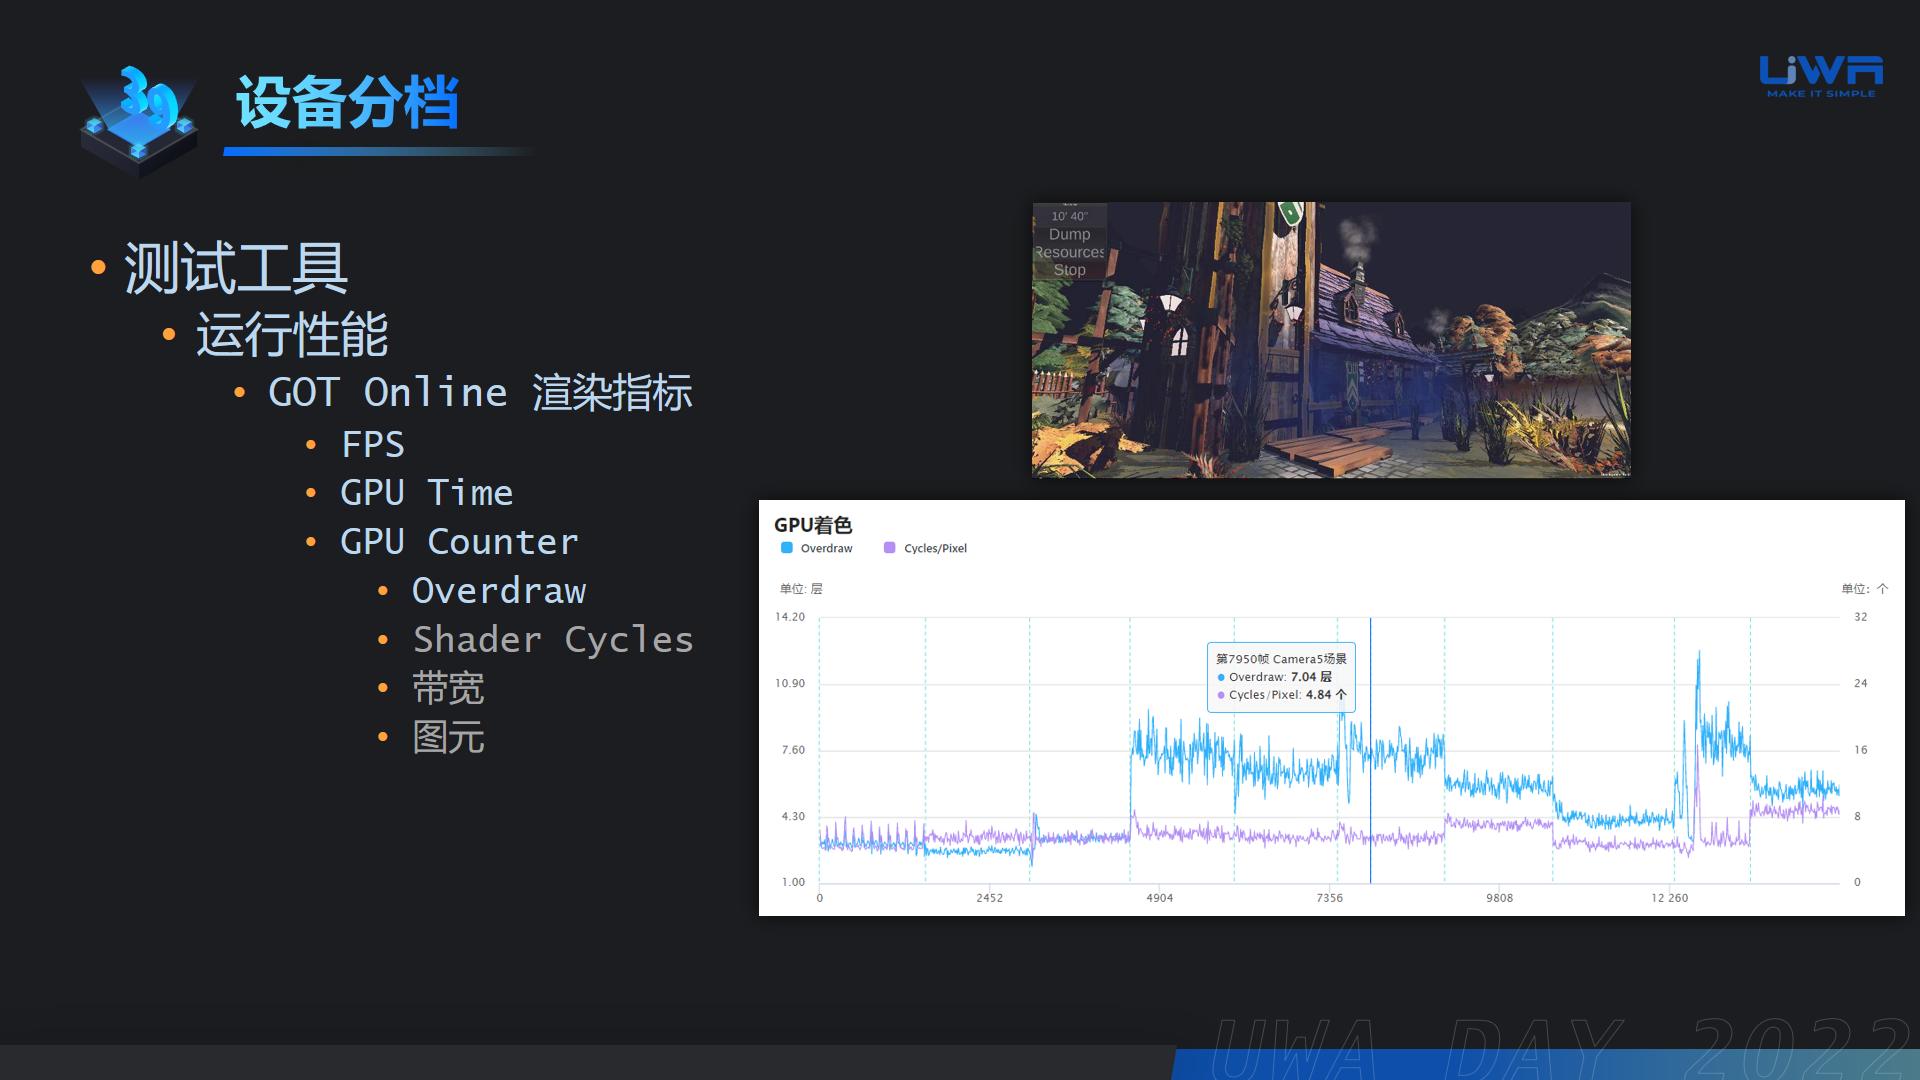Image resolution: width=1920 pixels, height=1080 pixels.
Task: Click x-axis label 4904
Action: click(1159, 898)
